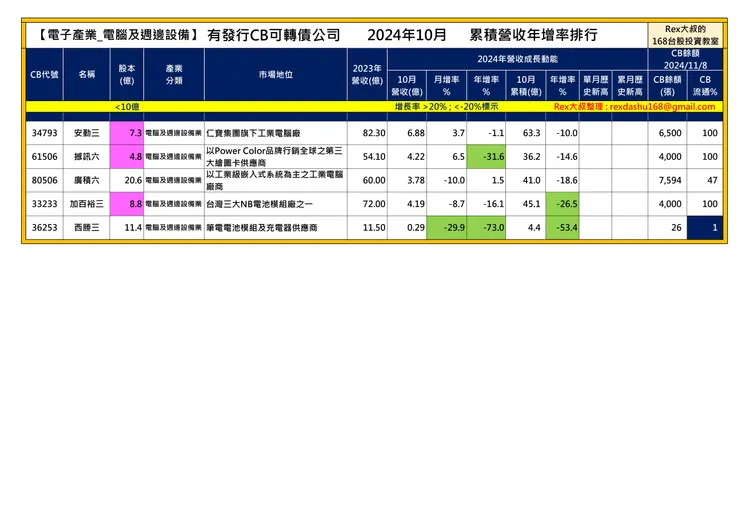740x523 pixels.
Task: Click the CB餘額(張) column header
Action: pyautogui.click(x=667, y=85)
